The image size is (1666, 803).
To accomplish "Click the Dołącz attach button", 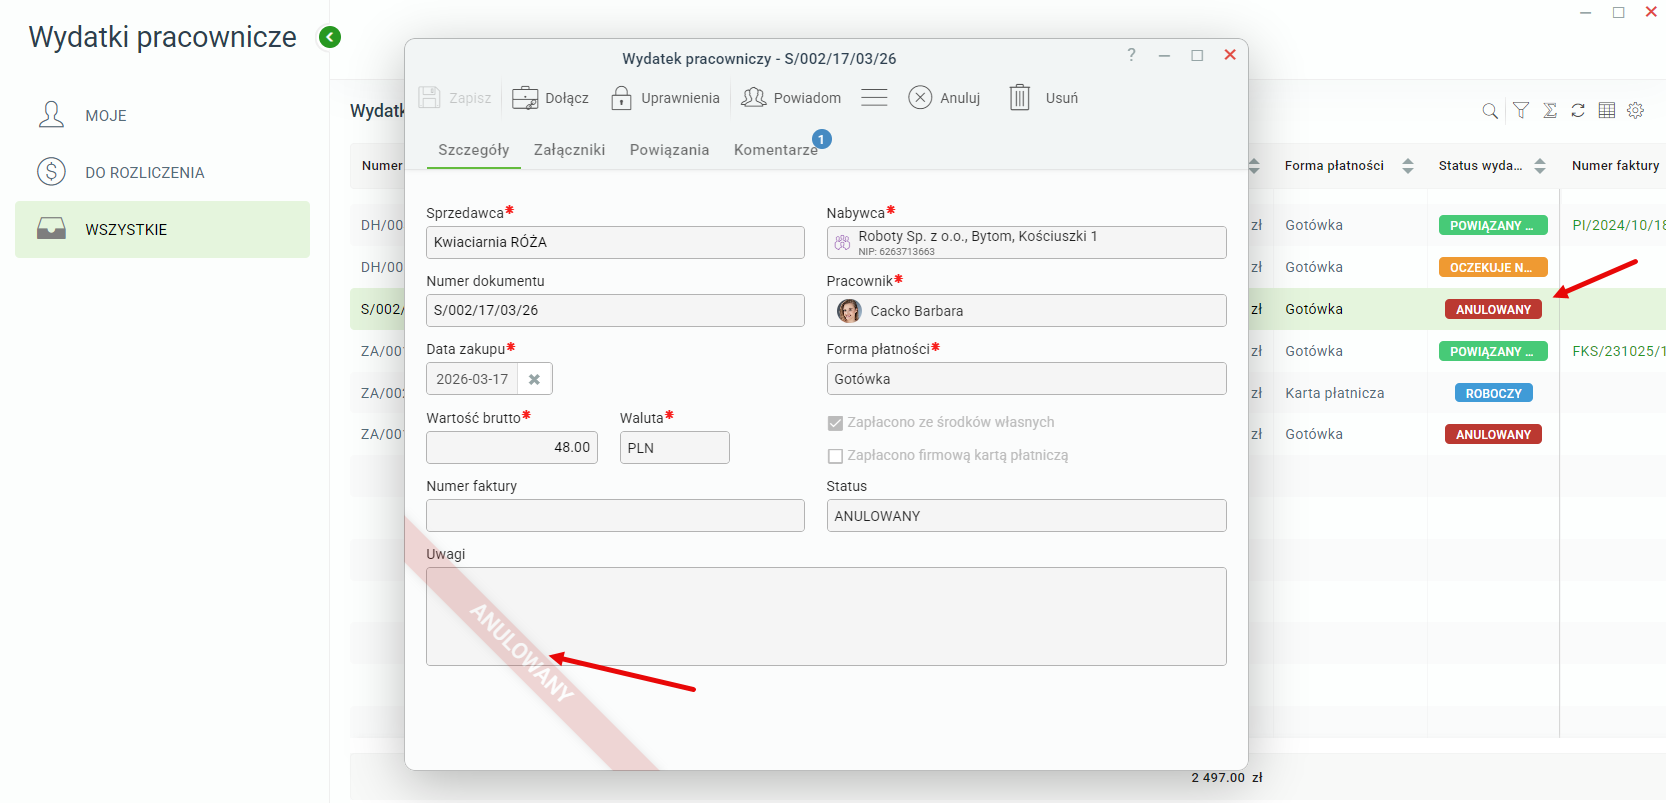I will (x=551, y=98).
